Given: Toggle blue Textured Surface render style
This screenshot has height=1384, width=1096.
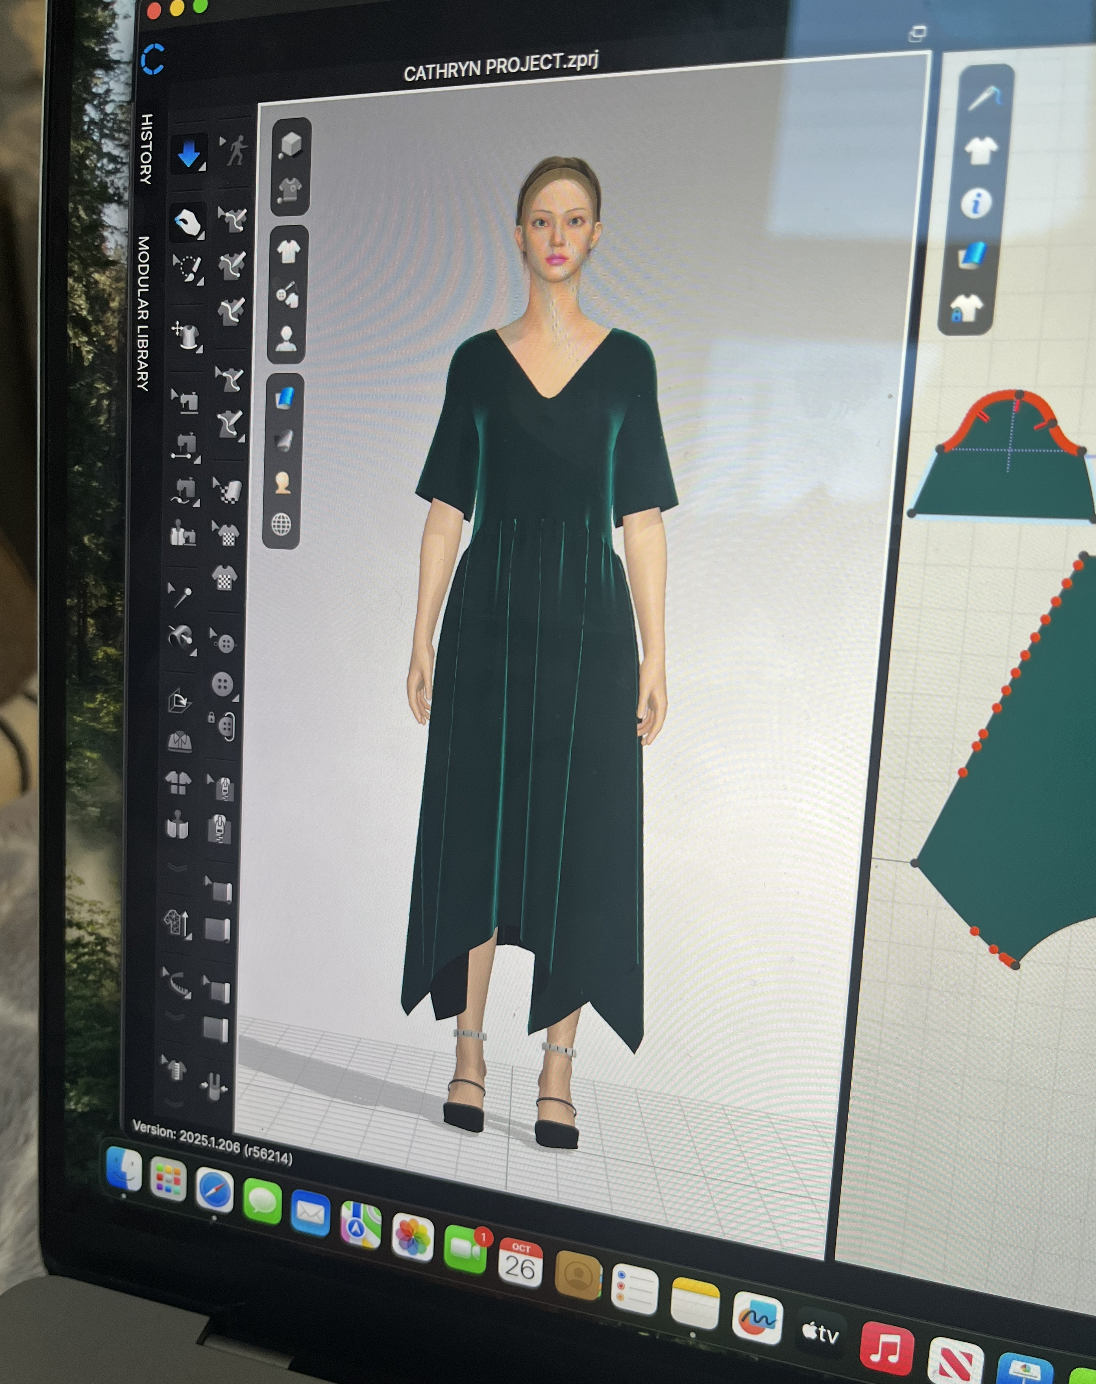Looking at the screenshot, I should [285, 398].
